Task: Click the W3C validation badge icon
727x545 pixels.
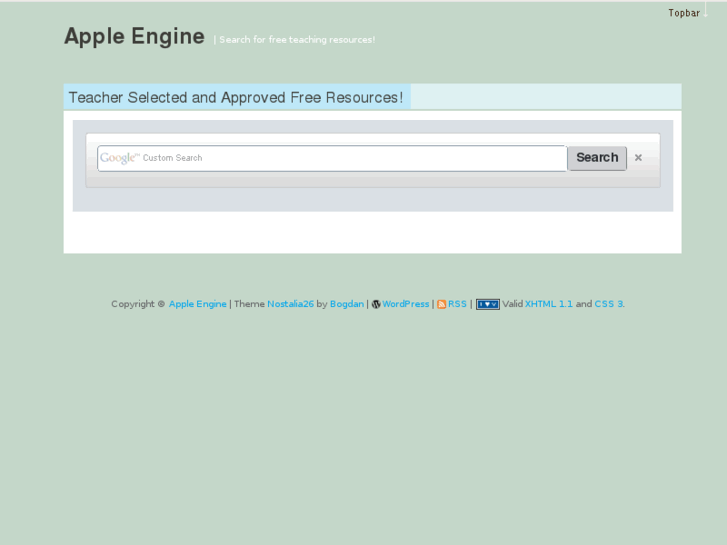Action: pos(488,304)
